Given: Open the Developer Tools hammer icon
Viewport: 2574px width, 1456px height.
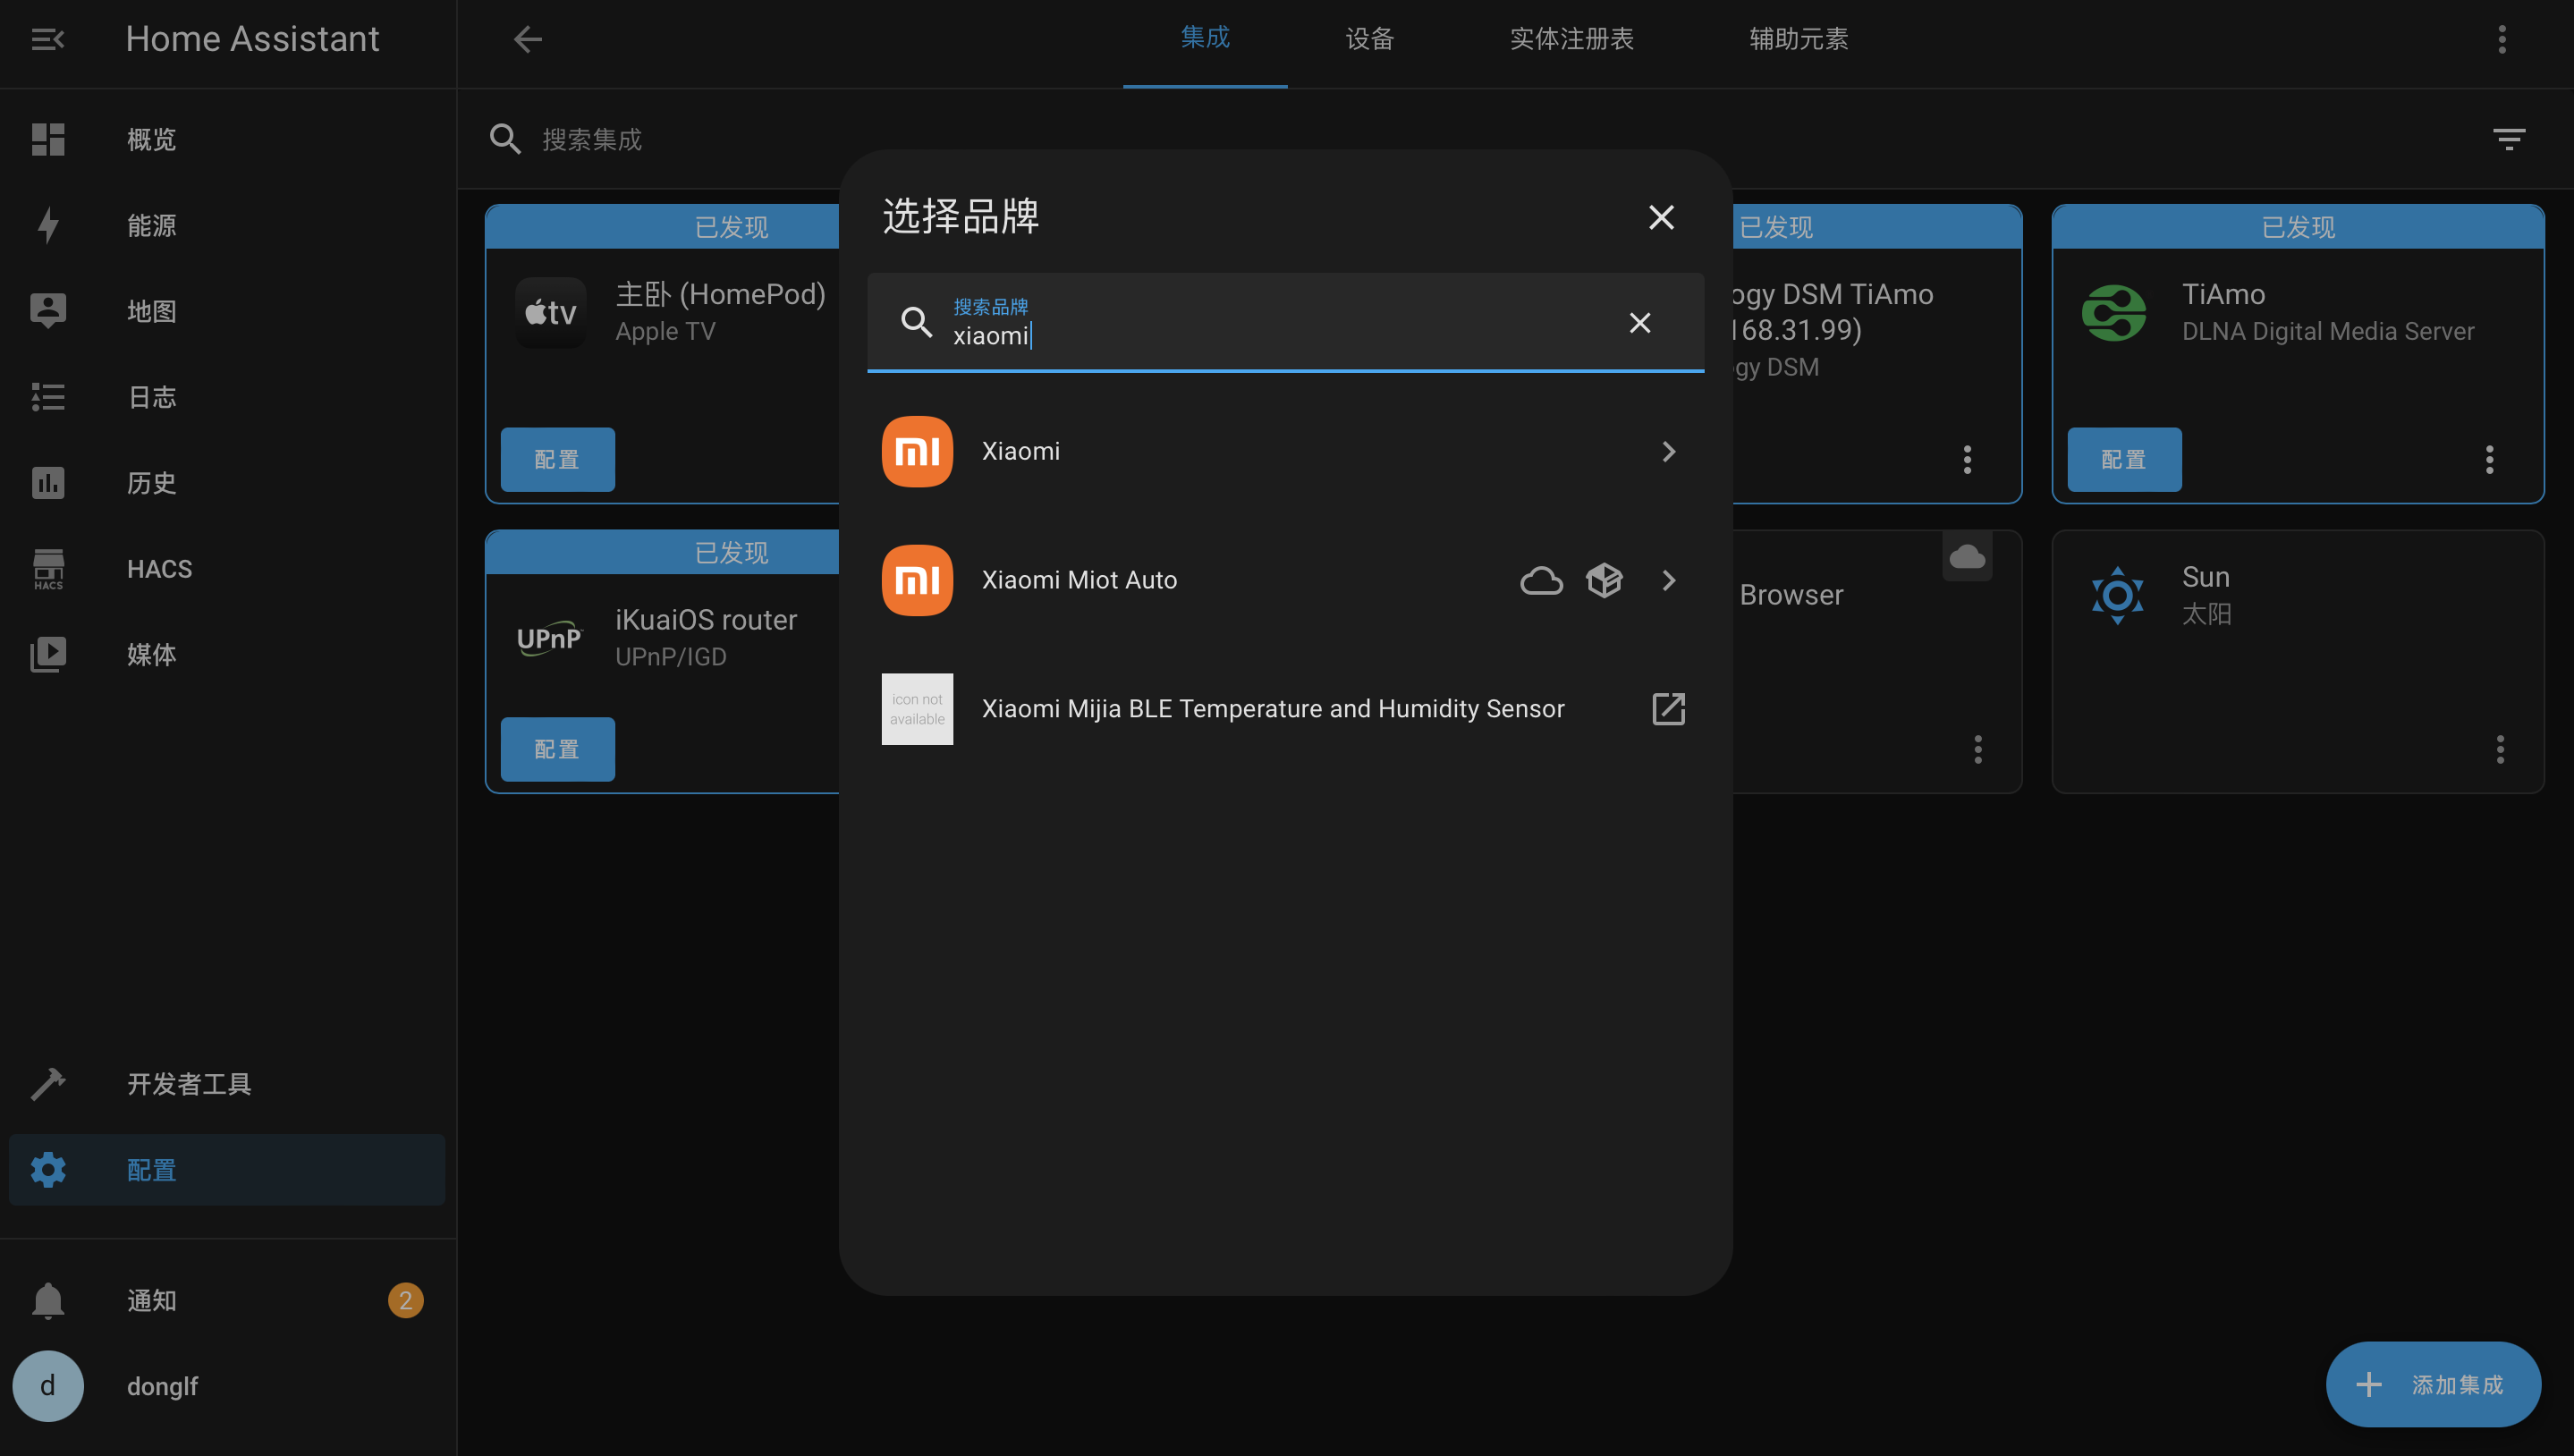Looking at the screenshot, I should (x=47, y=1084).
